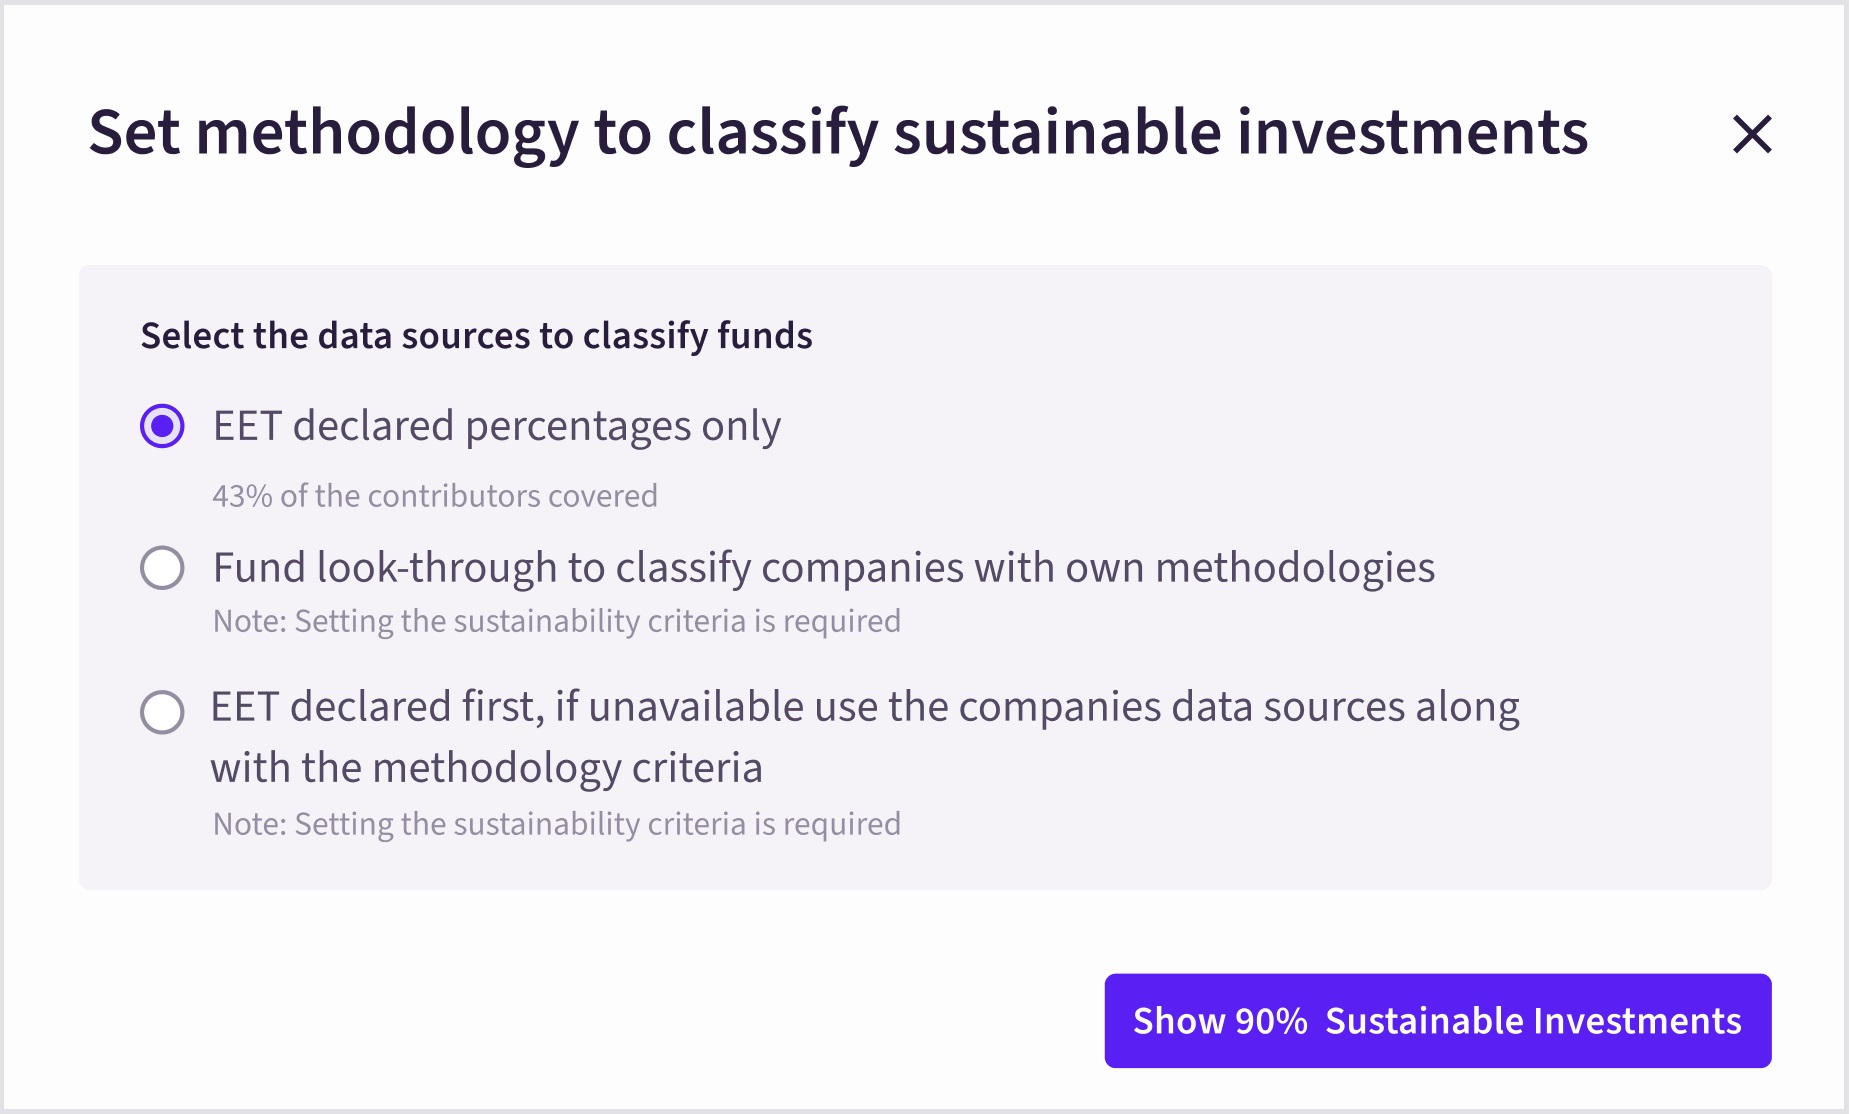The height and width of the screenshot is (1114, 1850).
Task: Click the "EET declared percentages only" label text
Action: click(x=496, y=427)
